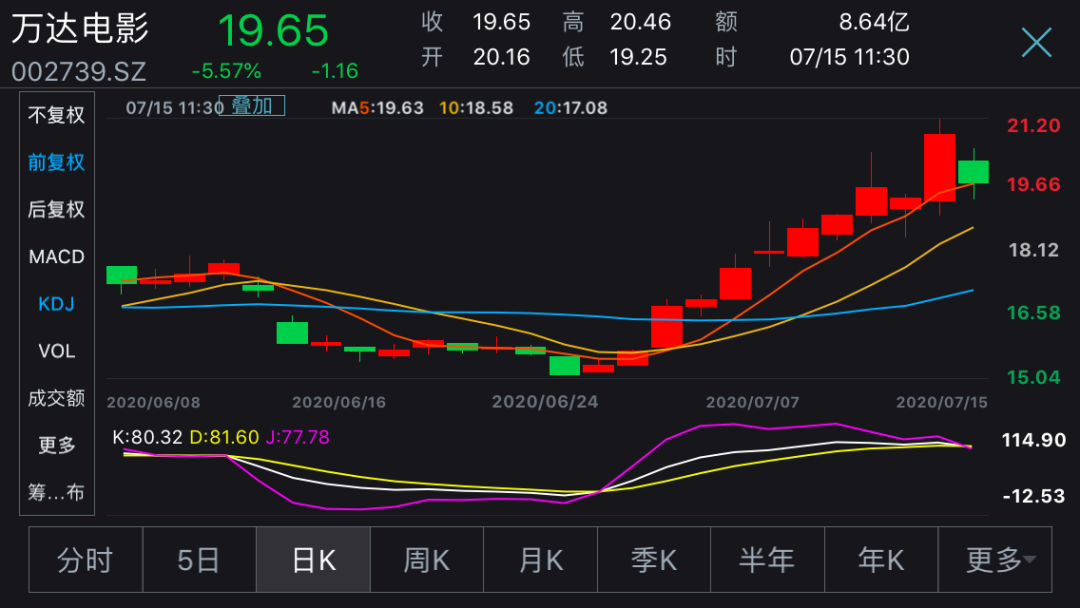The height and width of the screenshot is (608, 1080).
Task: Tap the stock code 002739.SZ
Action: click(x=79, y=72)
